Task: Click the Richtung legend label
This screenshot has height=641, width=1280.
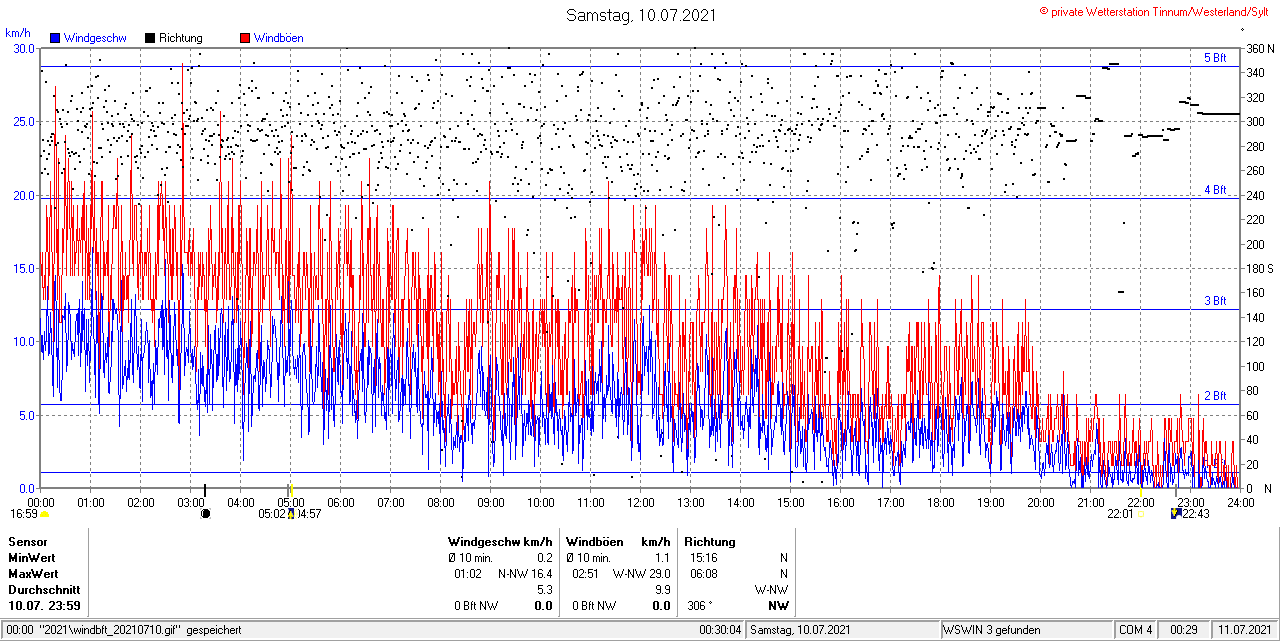Action: point(181,38)
